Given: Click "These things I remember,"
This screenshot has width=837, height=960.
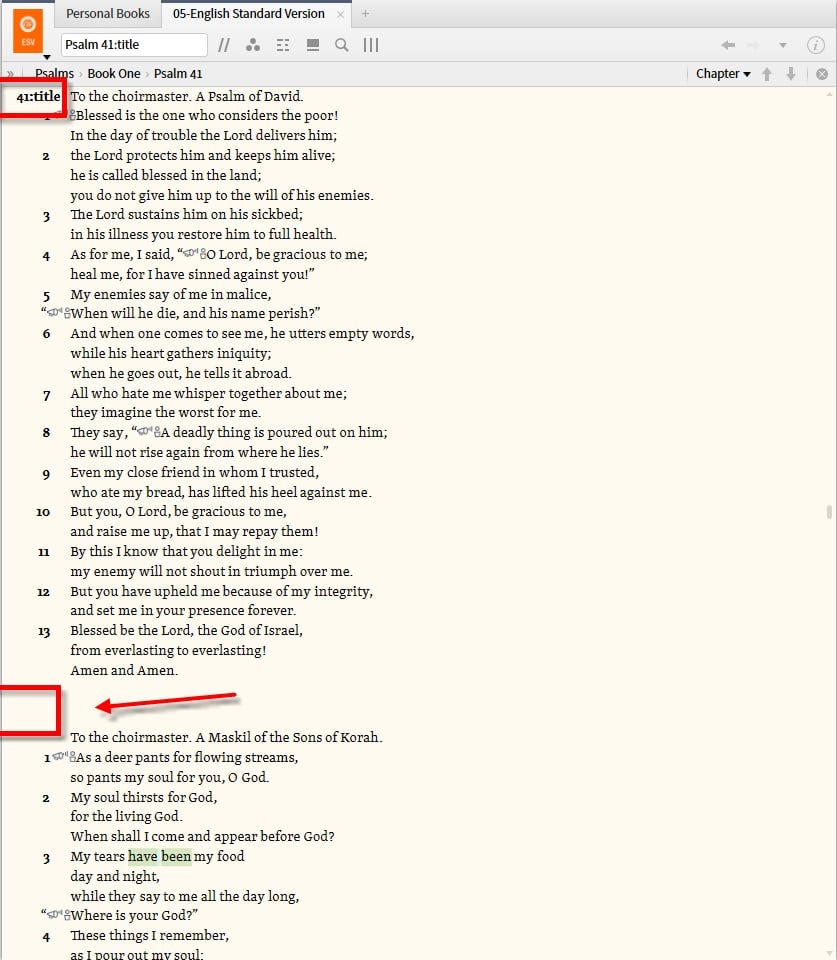Looking at the screenshot, I should pos(150,936).
